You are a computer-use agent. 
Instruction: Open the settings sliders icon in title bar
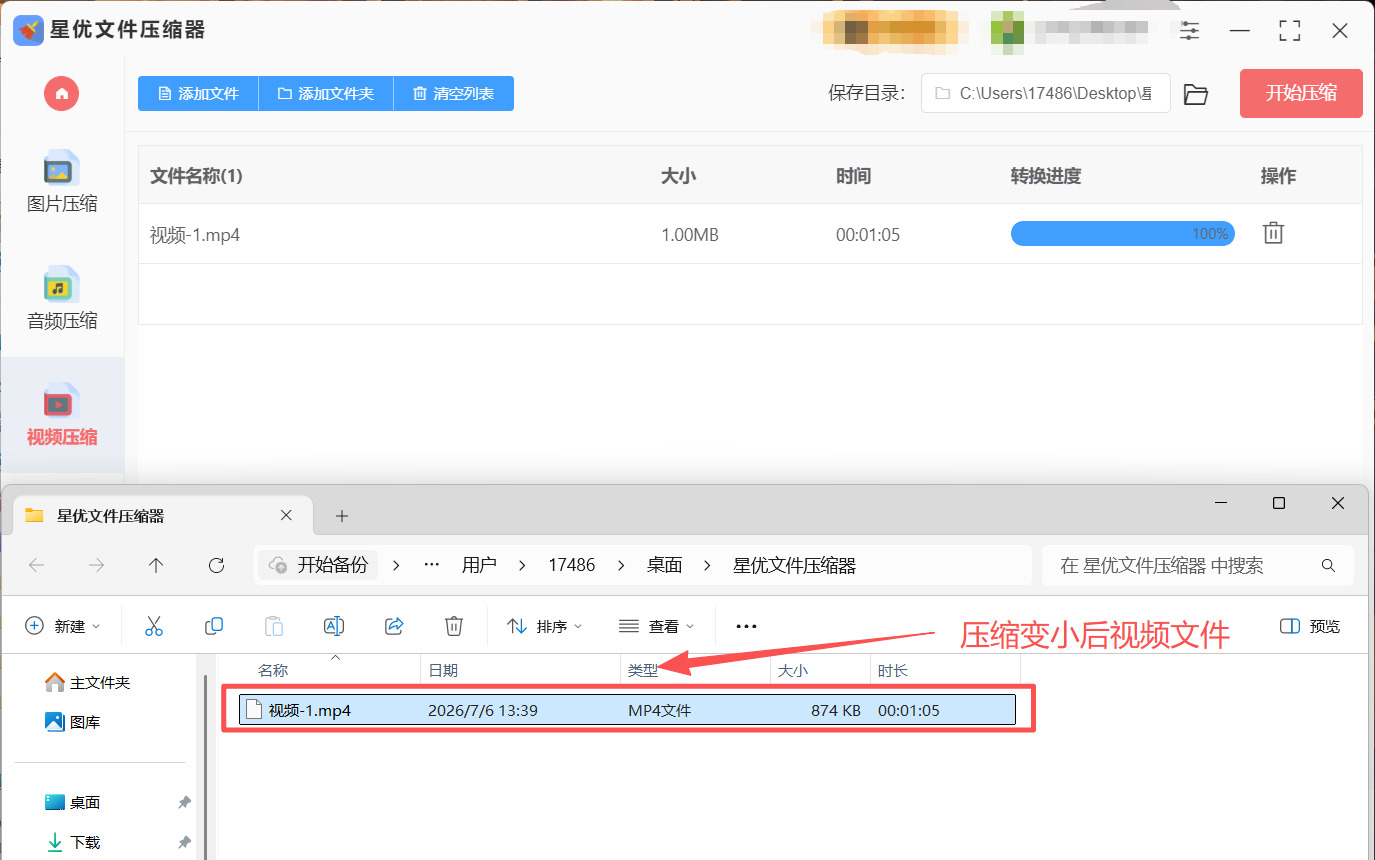[x=1189, y=30]
